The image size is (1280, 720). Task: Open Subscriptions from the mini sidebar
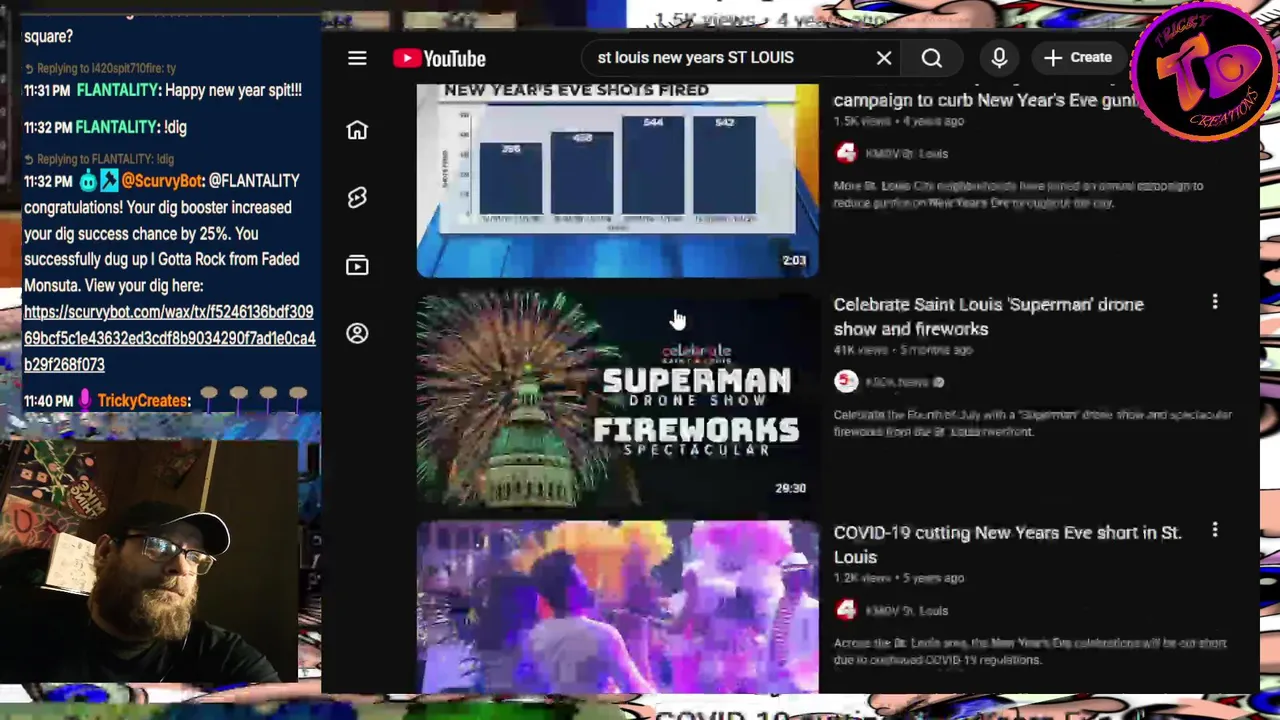point(357,265)
